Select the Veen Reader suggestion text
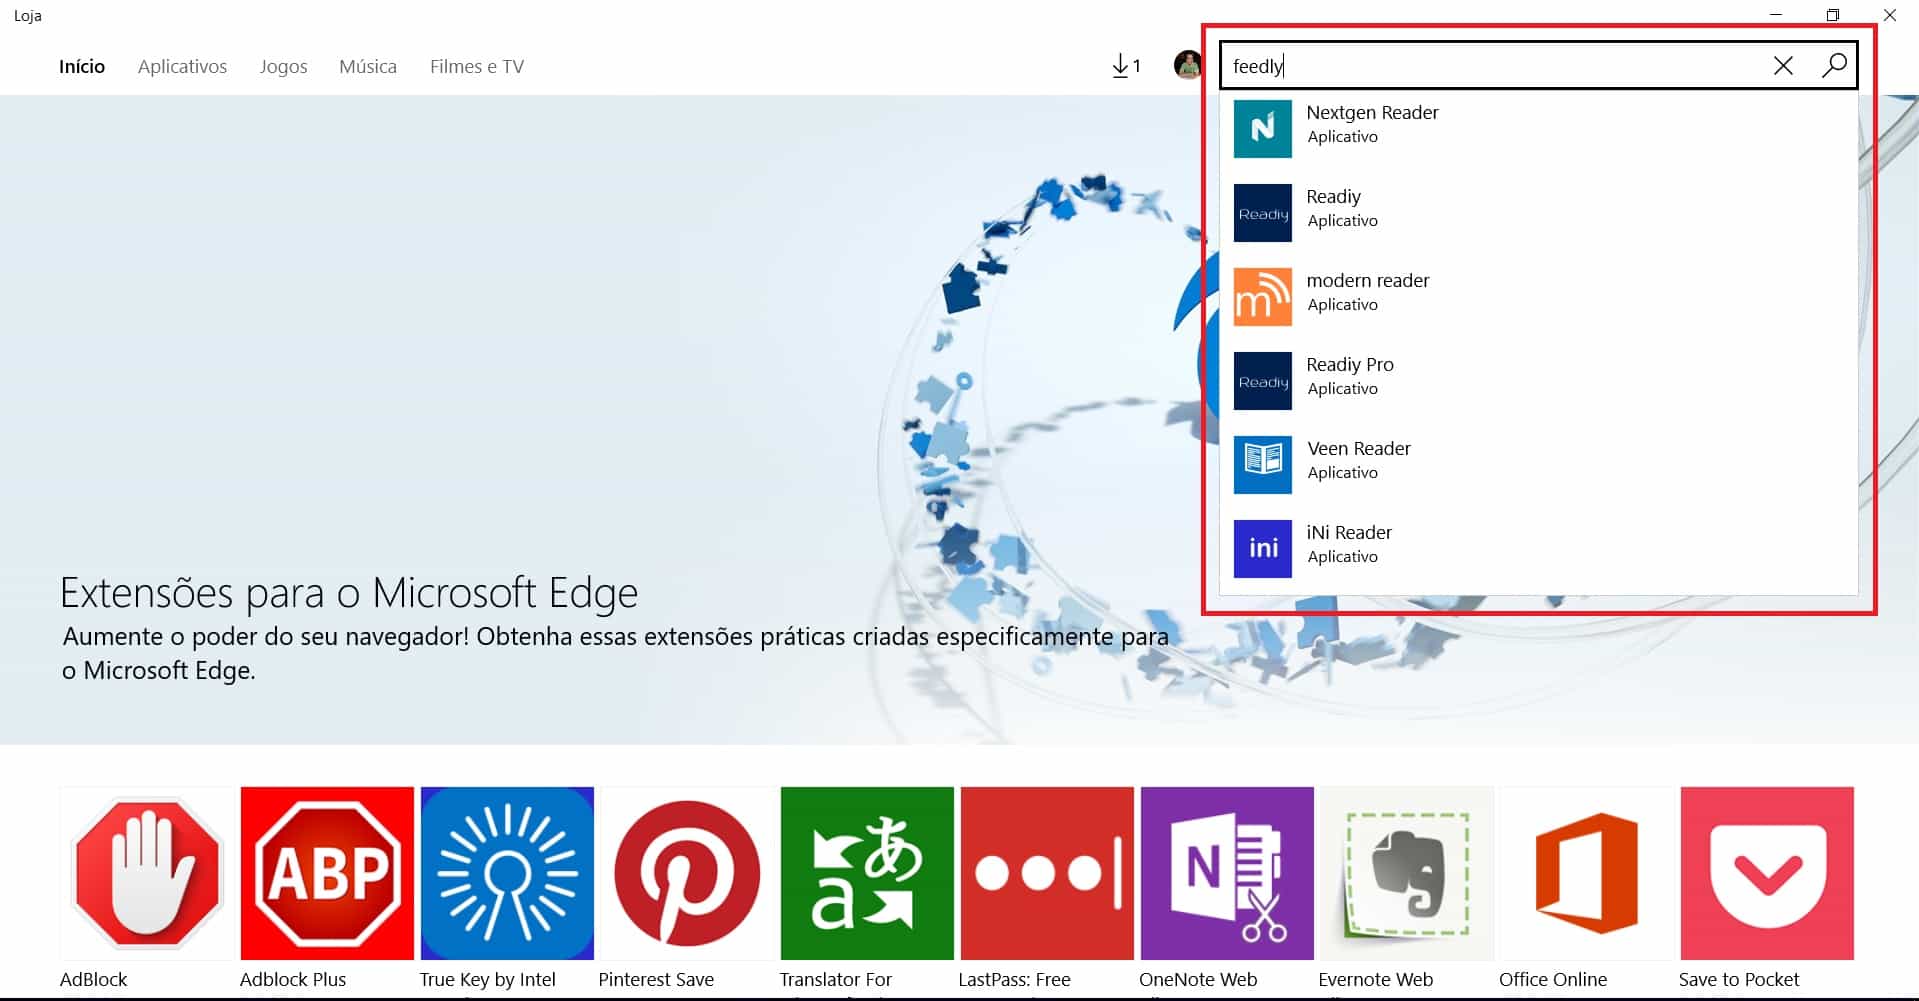The height and width of the screenshot is (1001, 1919). [1359, 448]
